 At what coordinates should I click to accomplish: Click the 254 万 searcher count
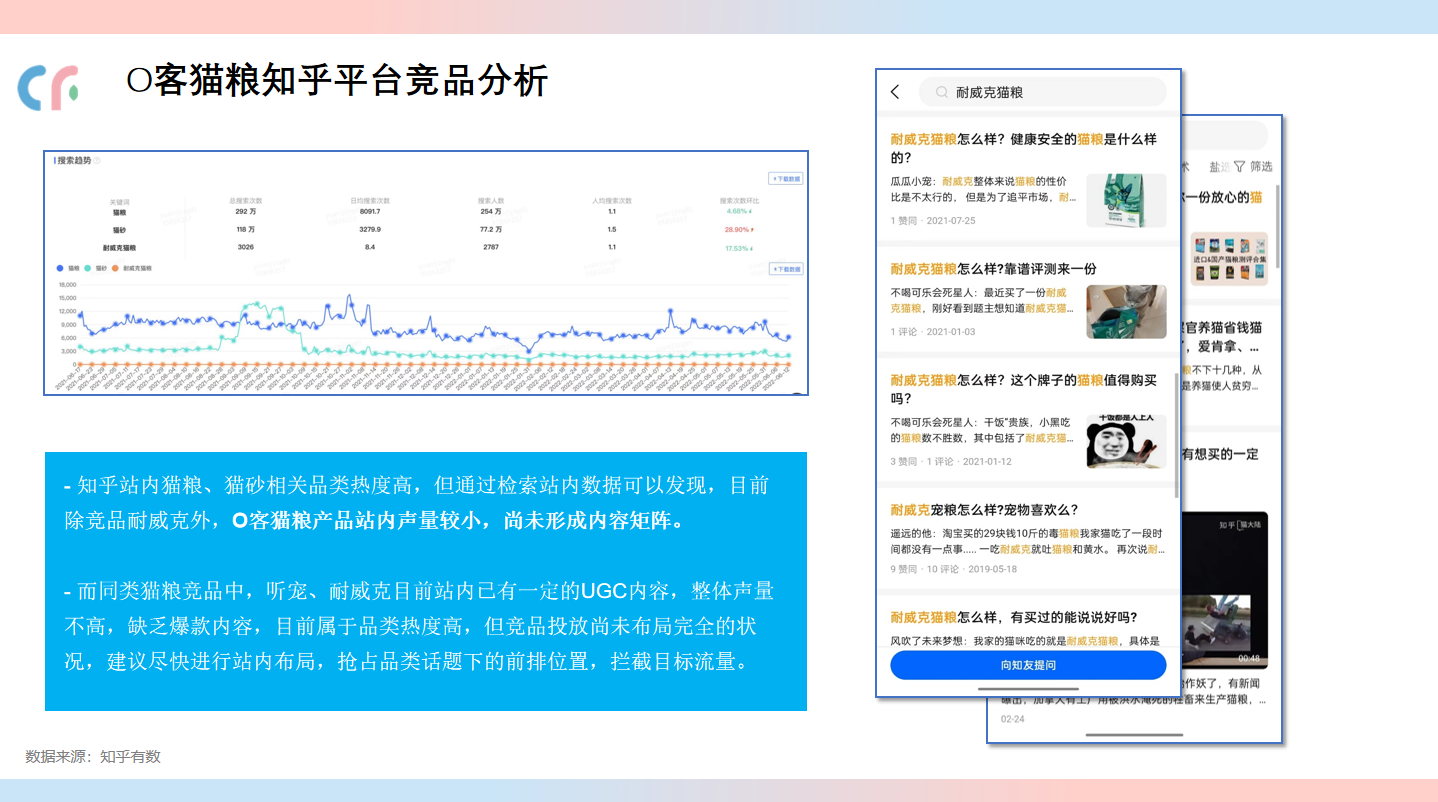click(x=491, y=212)
